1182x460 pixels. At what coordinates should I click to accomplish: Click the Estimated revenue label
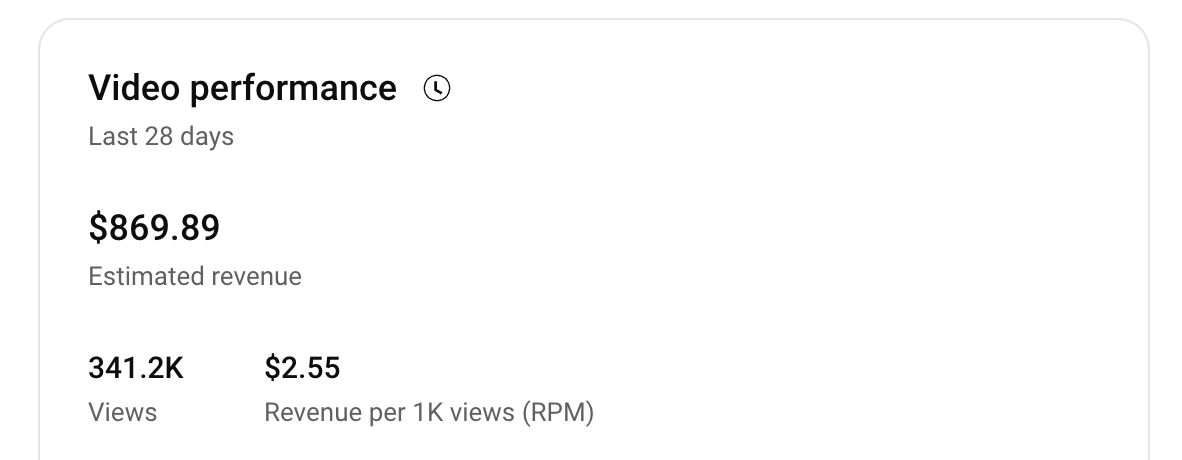coord(195,276)
